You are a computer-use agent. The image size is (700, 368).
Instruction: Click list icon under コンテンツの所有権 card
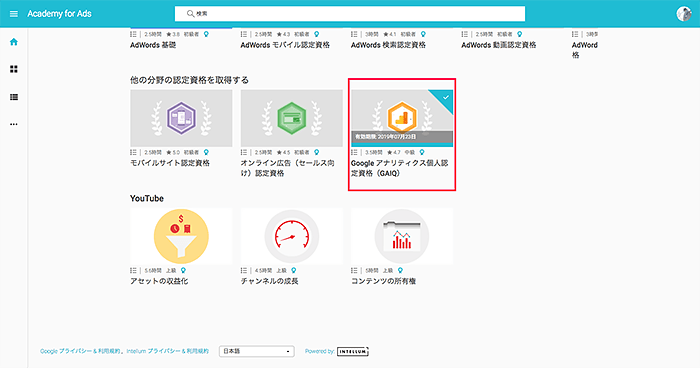354,270
